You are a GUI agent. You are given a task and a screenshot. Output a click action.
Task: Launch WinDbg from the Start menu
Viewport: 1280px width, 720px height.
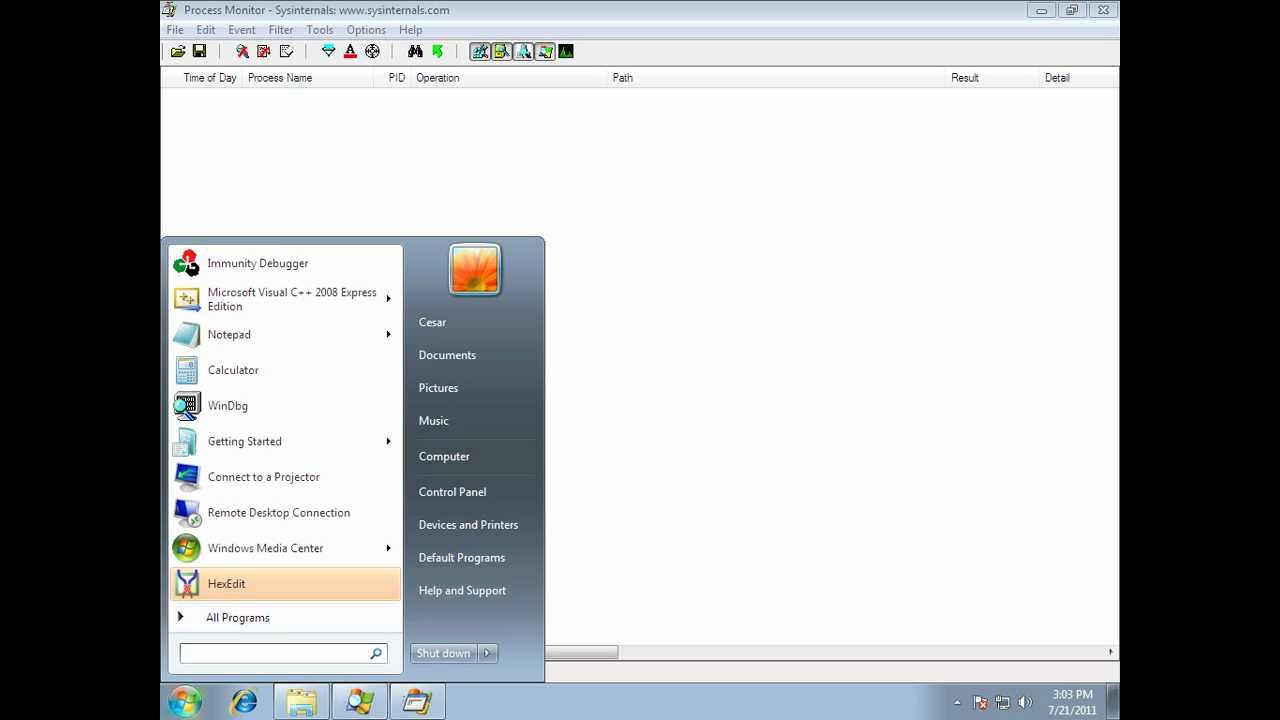pyautogui.click(x=285, y=406)
